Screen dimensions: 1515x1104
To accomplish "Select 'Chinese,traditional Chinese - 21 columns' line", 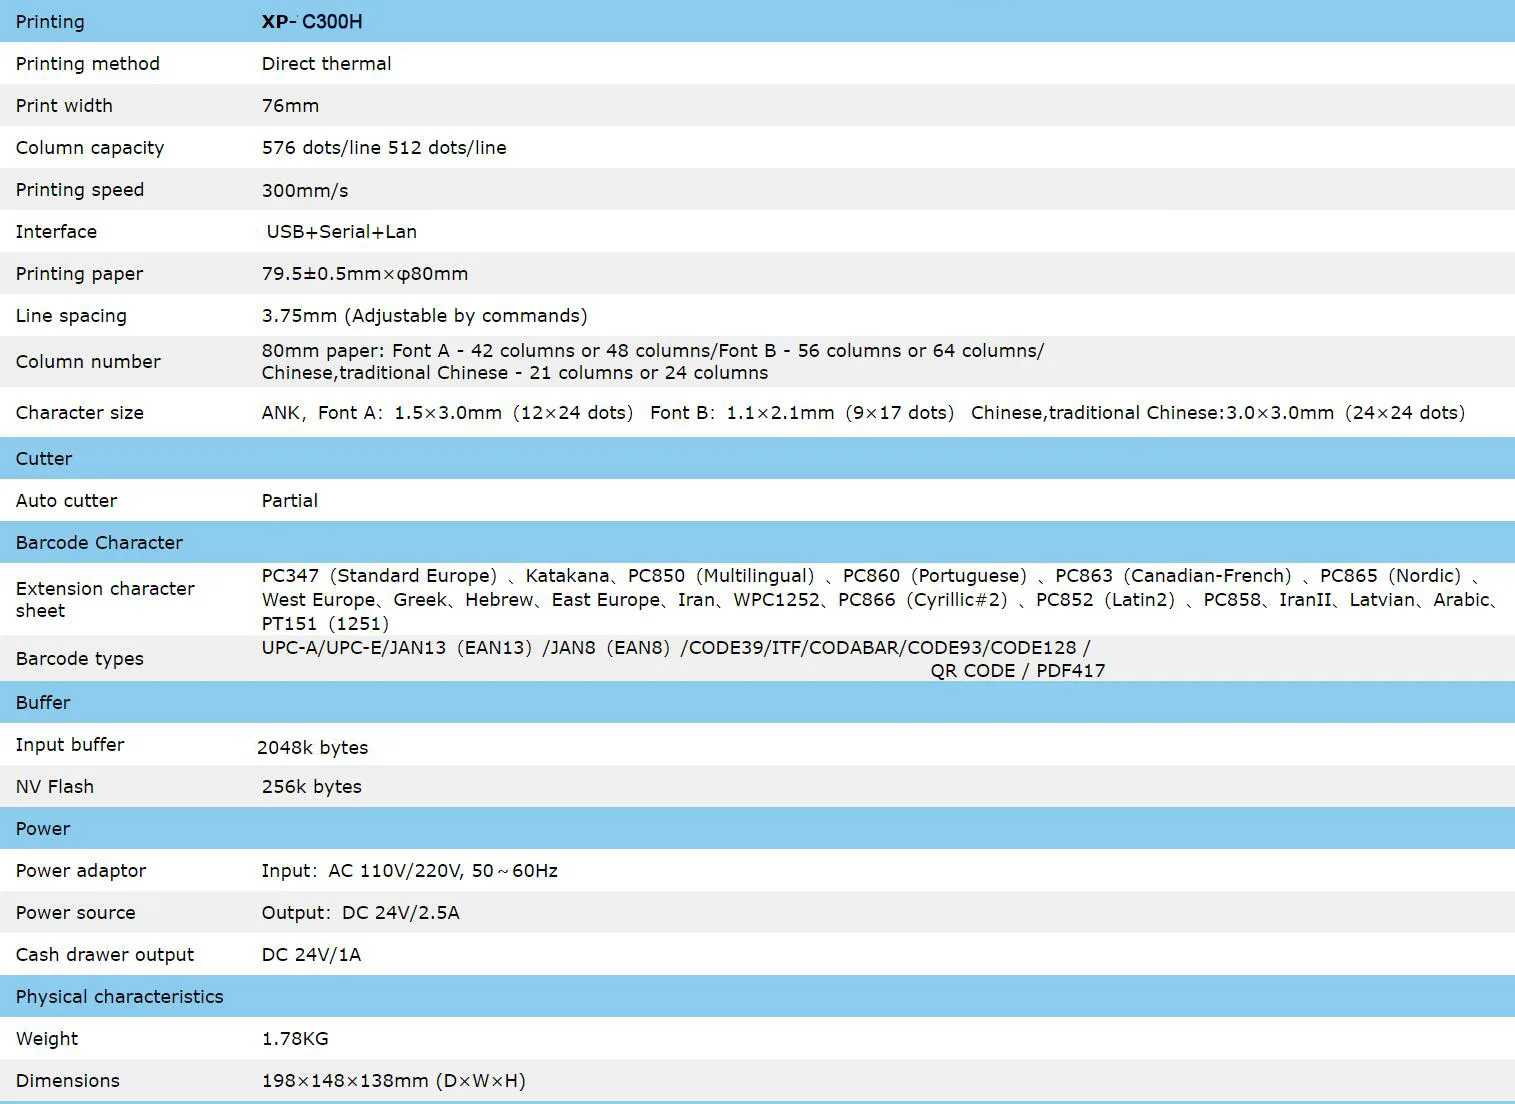I will coord(515,373).
